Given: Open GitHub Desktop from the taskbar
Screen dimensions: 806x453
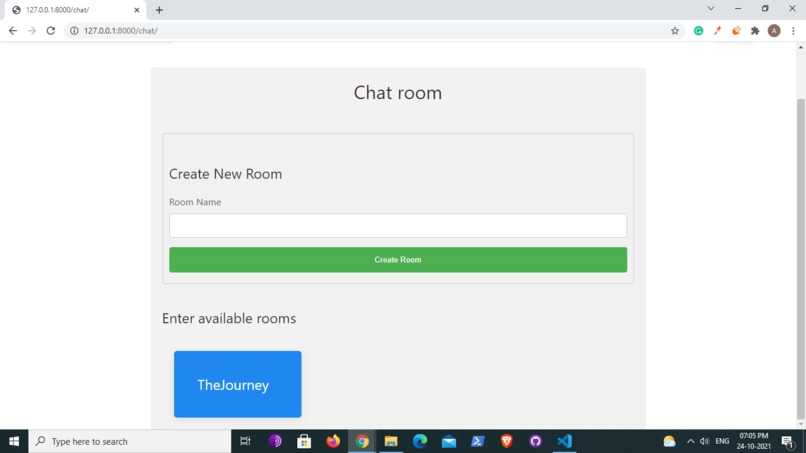Looking at the screenshot, I should point(536,441).
